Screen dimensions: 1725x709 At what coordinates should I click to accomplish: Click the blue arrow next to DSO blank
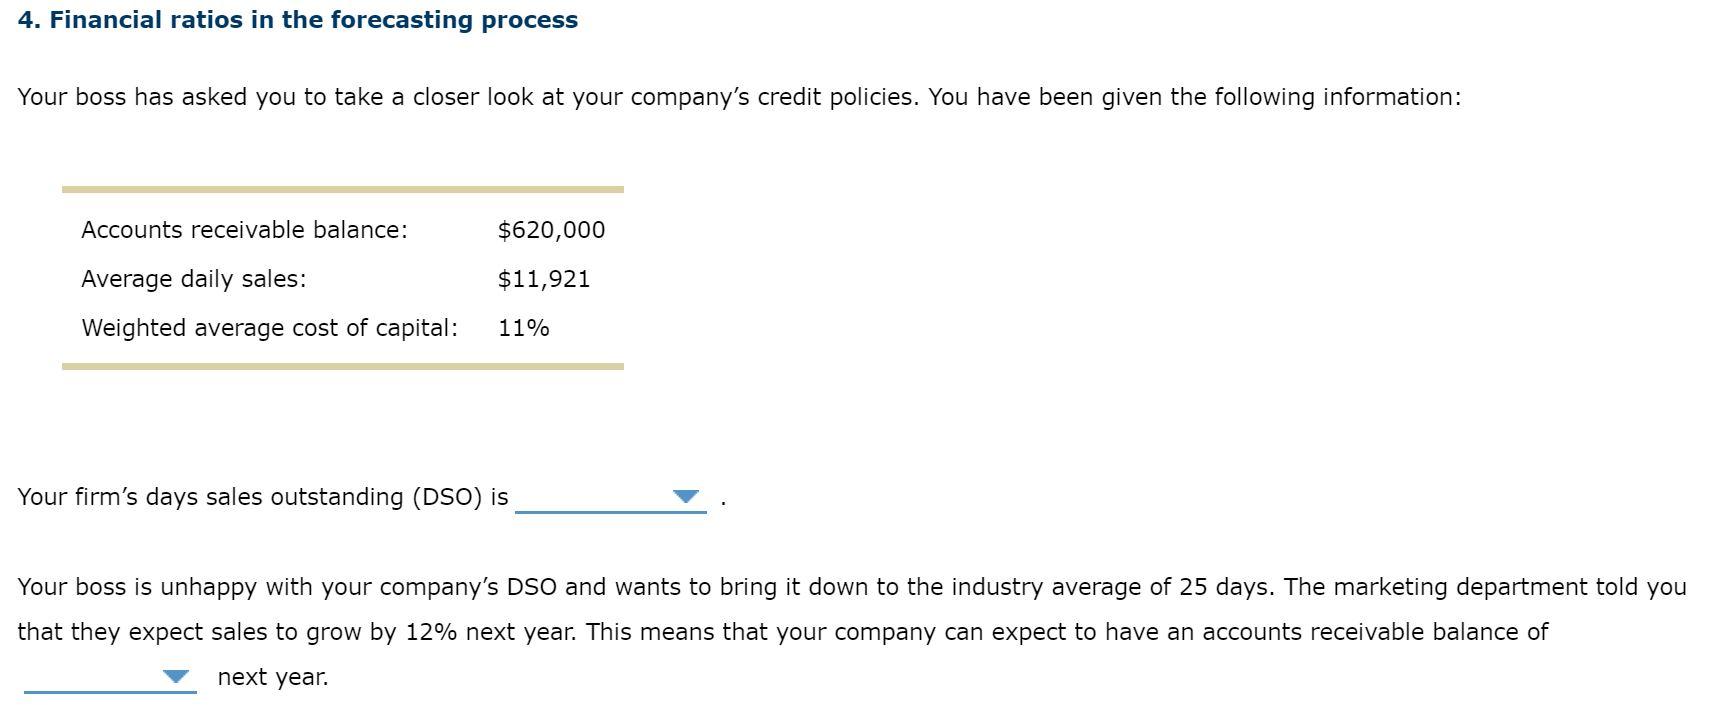pyautogui.click(x=686, y=496)
